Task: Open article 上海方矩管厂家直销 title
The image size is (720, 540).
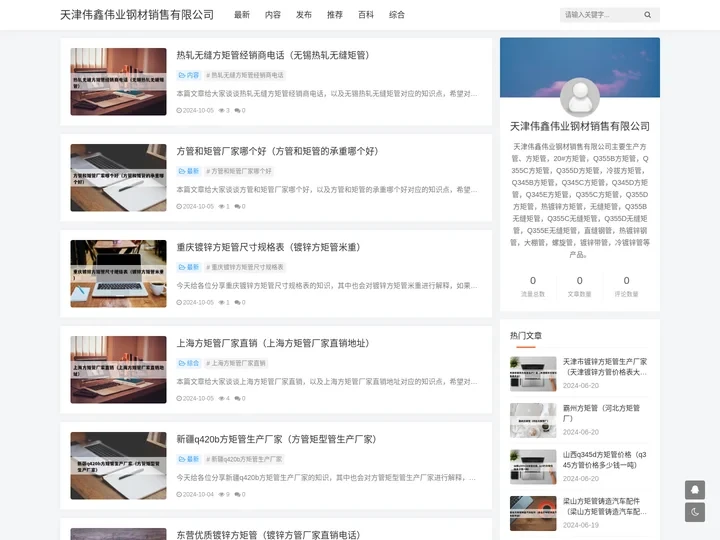Action: point(273,343)
